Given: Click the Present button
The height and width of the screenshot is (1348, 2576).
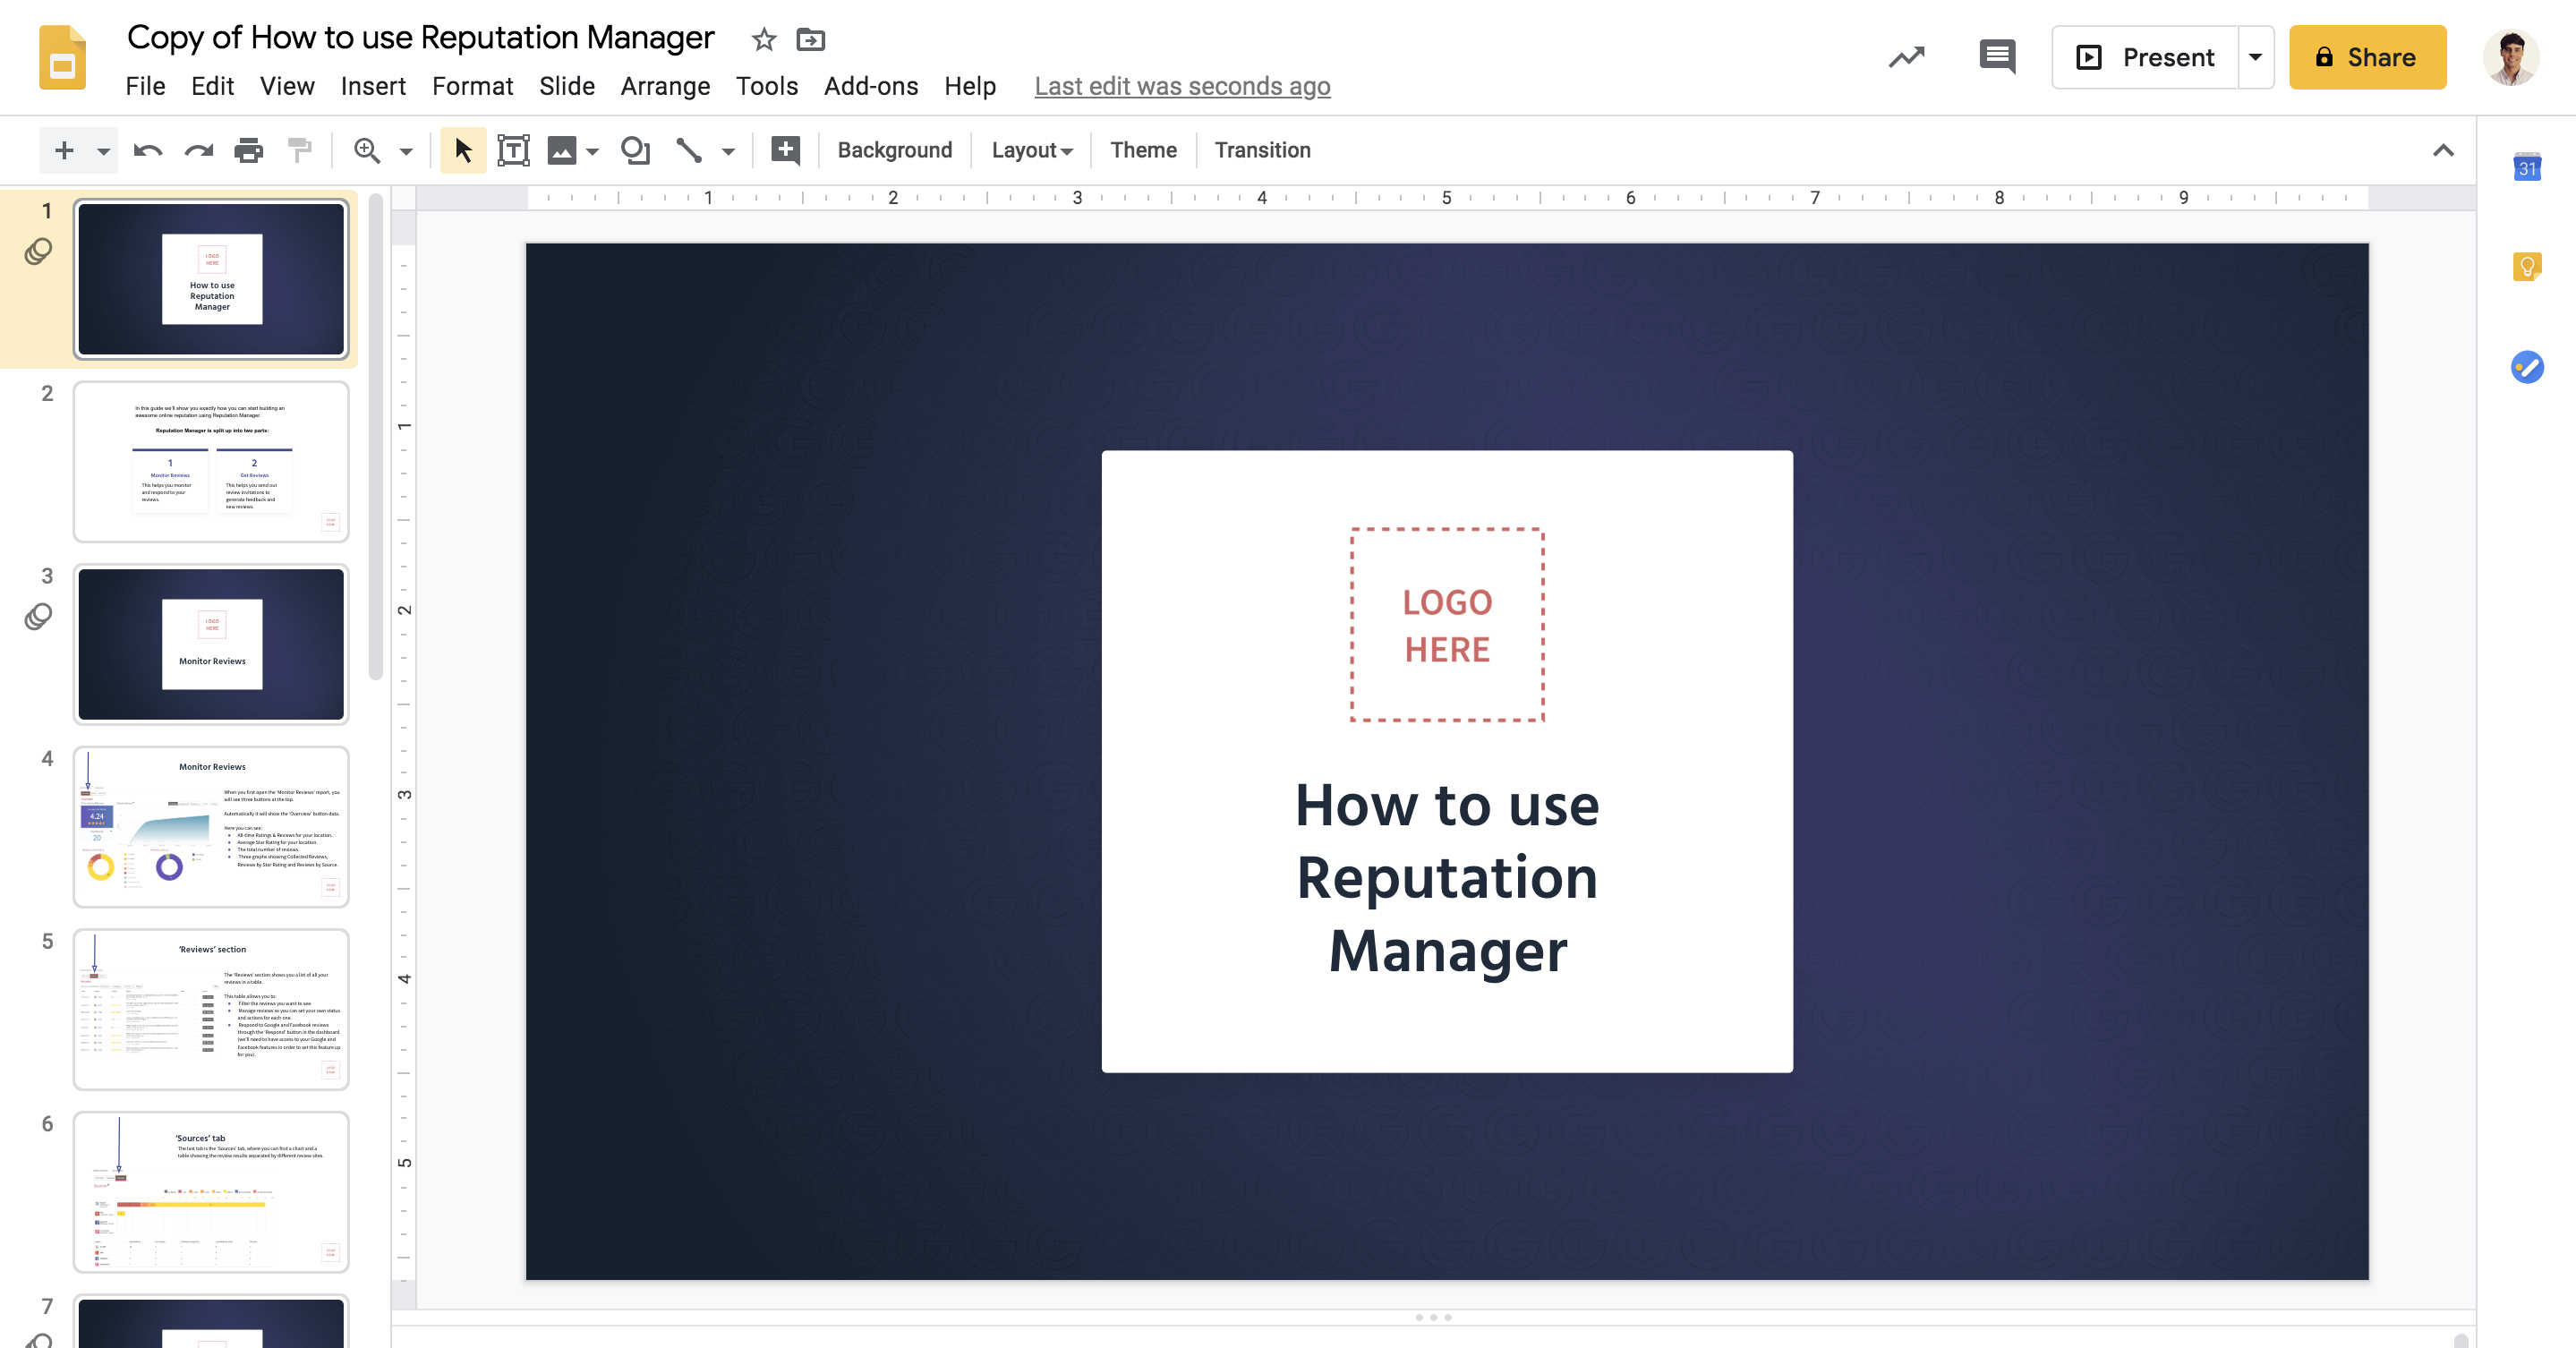Looking at the screenshot, I should (x=2146, y=58).
